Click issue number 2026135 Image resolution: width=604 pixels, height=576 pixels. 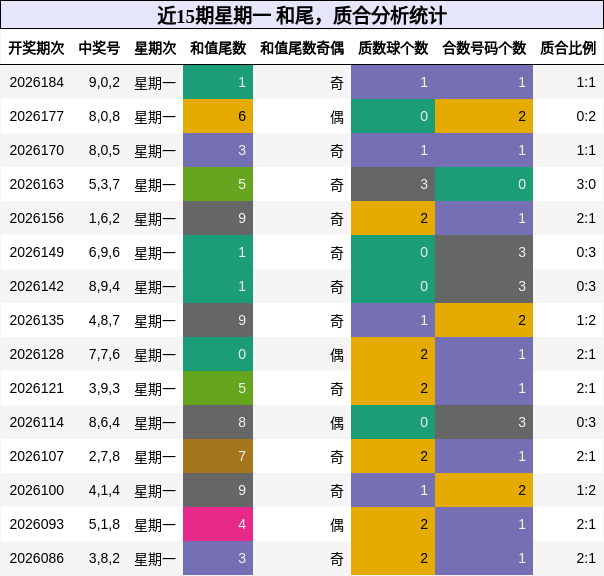point(37,320)
